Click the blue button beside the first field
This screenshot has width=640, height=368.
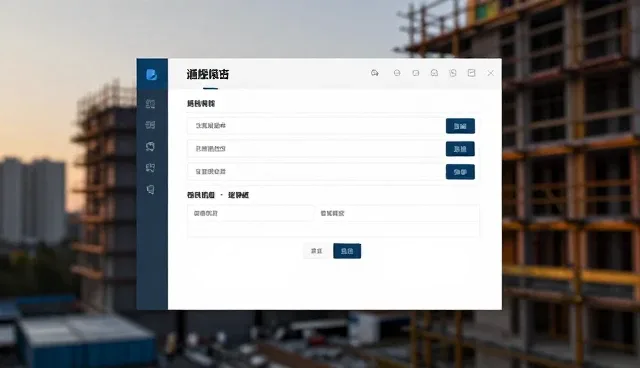tap(460, 126)
